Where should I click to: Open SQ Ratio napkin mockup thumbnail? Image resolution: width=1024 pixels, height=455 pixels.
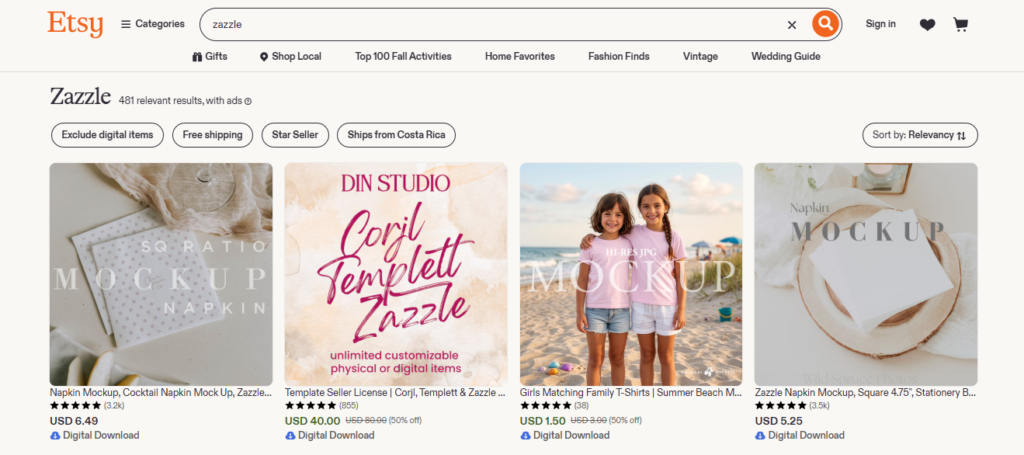pyautogui.click(x=161, y=274)
